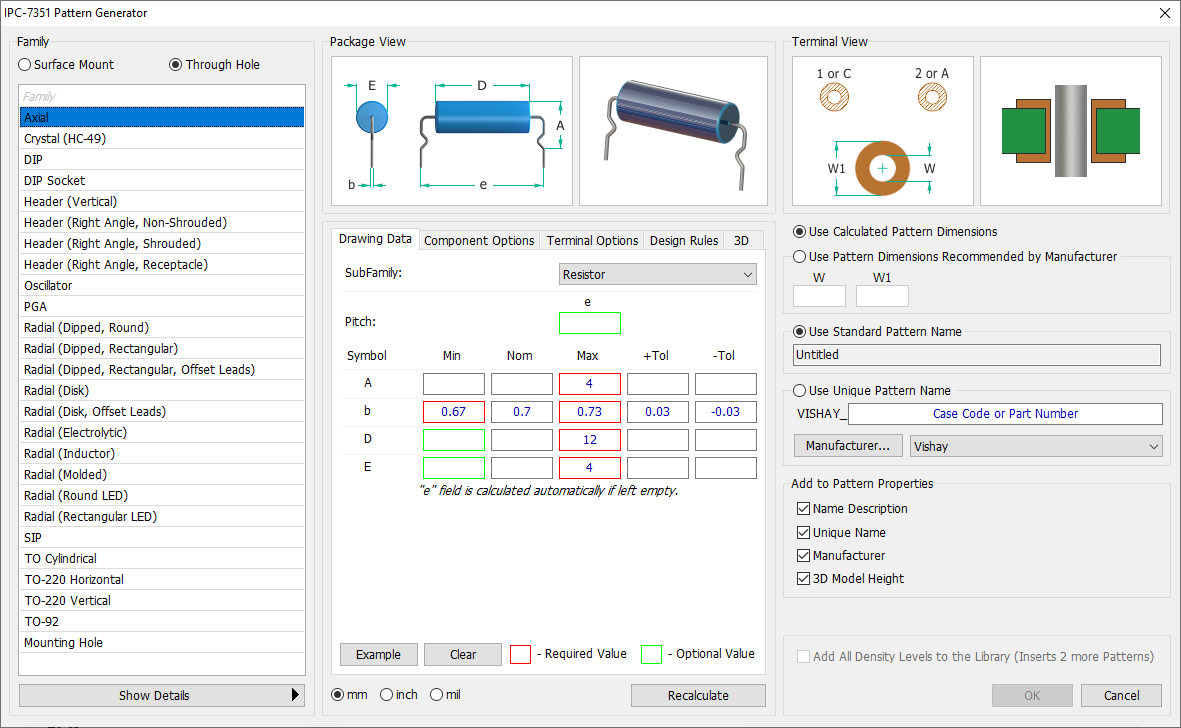Close the IPC-7351 Pattern Generator window

coord(1164,13)
